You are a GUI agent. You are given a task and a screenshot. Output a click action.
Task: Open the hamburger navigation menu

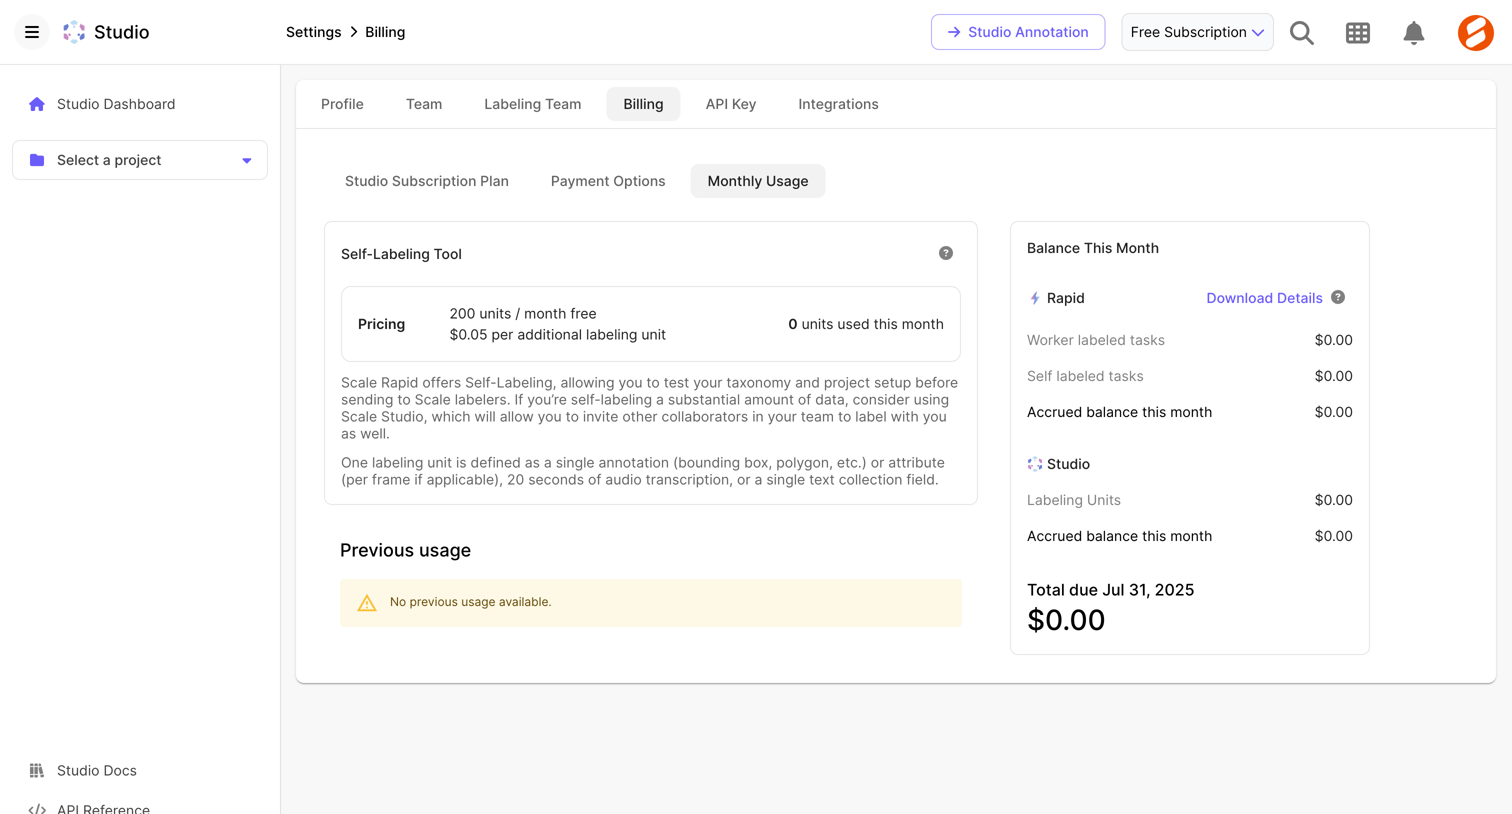point(32,32)
